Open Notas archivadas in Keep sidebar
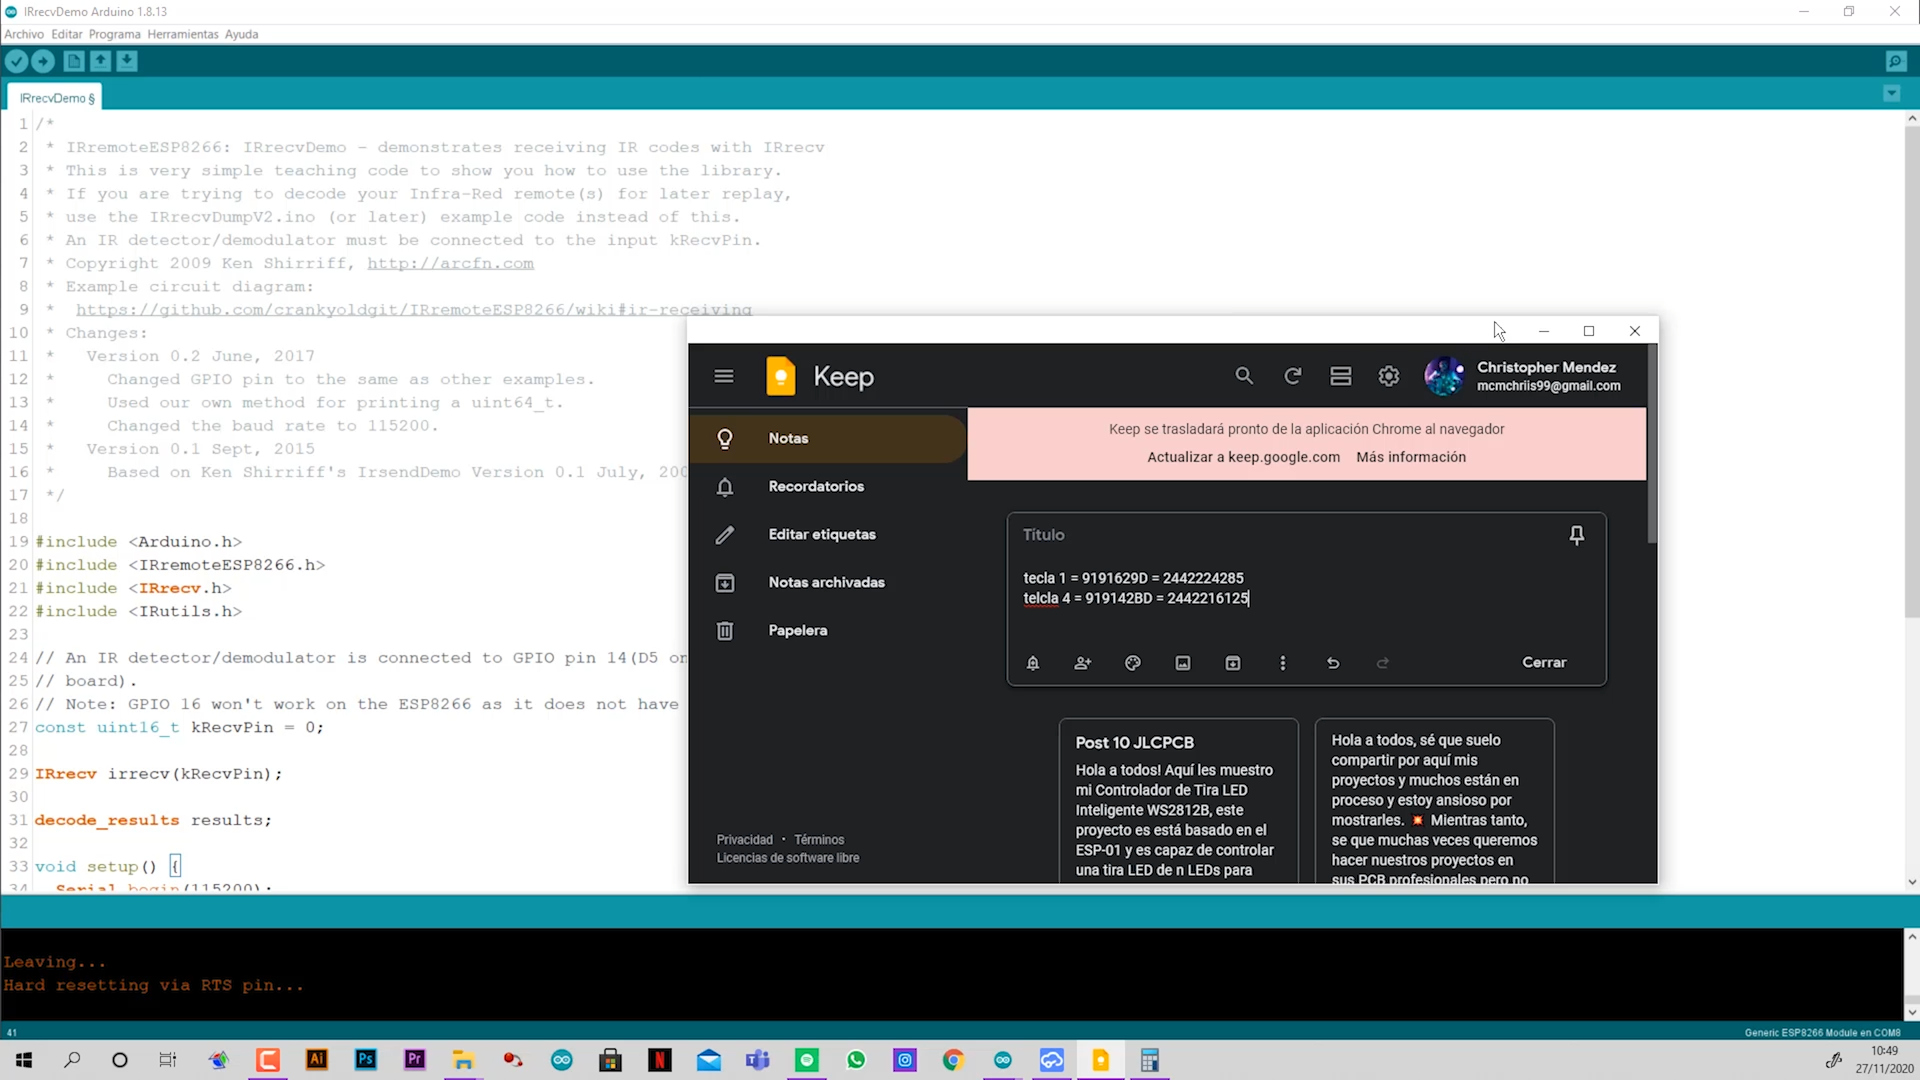This screenshot has width=1920, height=1080. click(x=827, y=582)
